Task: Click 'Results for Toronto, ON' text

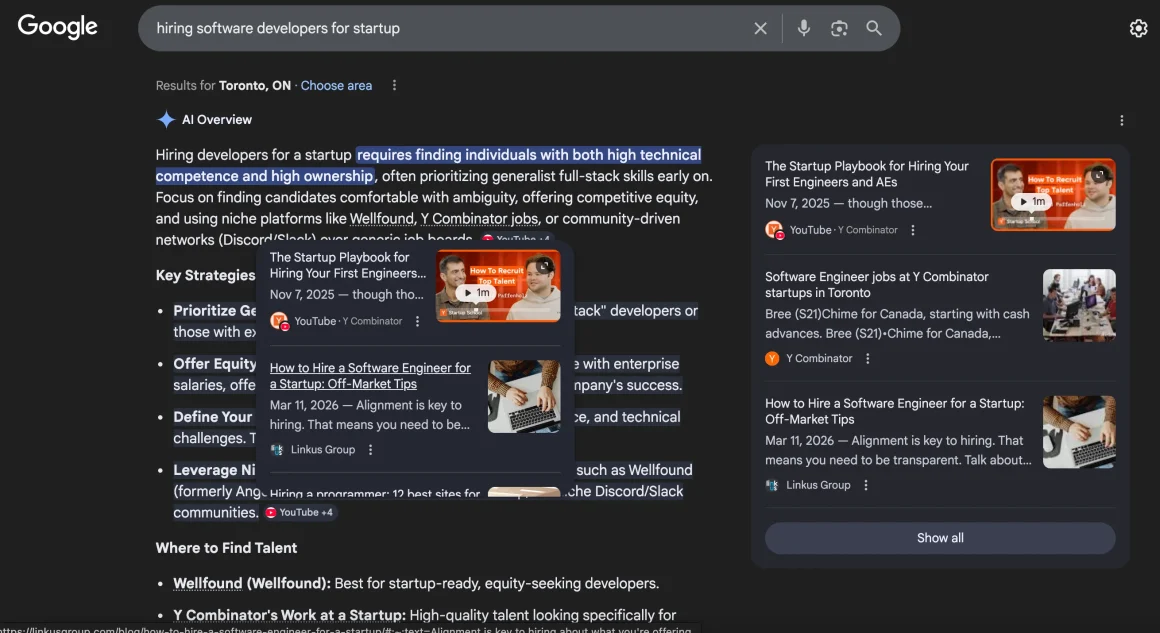Action: 223,86
